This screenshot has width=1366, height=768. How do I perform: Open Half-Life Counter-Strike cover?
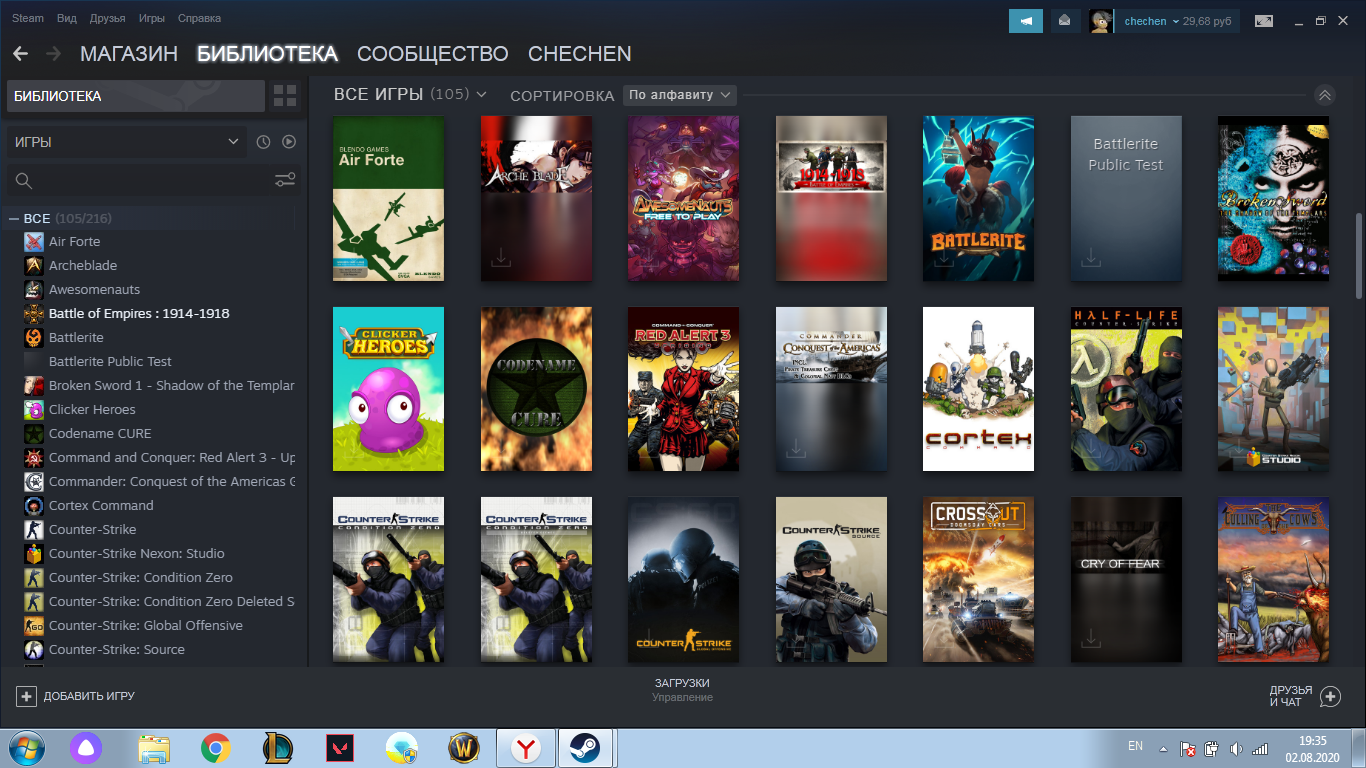coord(1126,389)
